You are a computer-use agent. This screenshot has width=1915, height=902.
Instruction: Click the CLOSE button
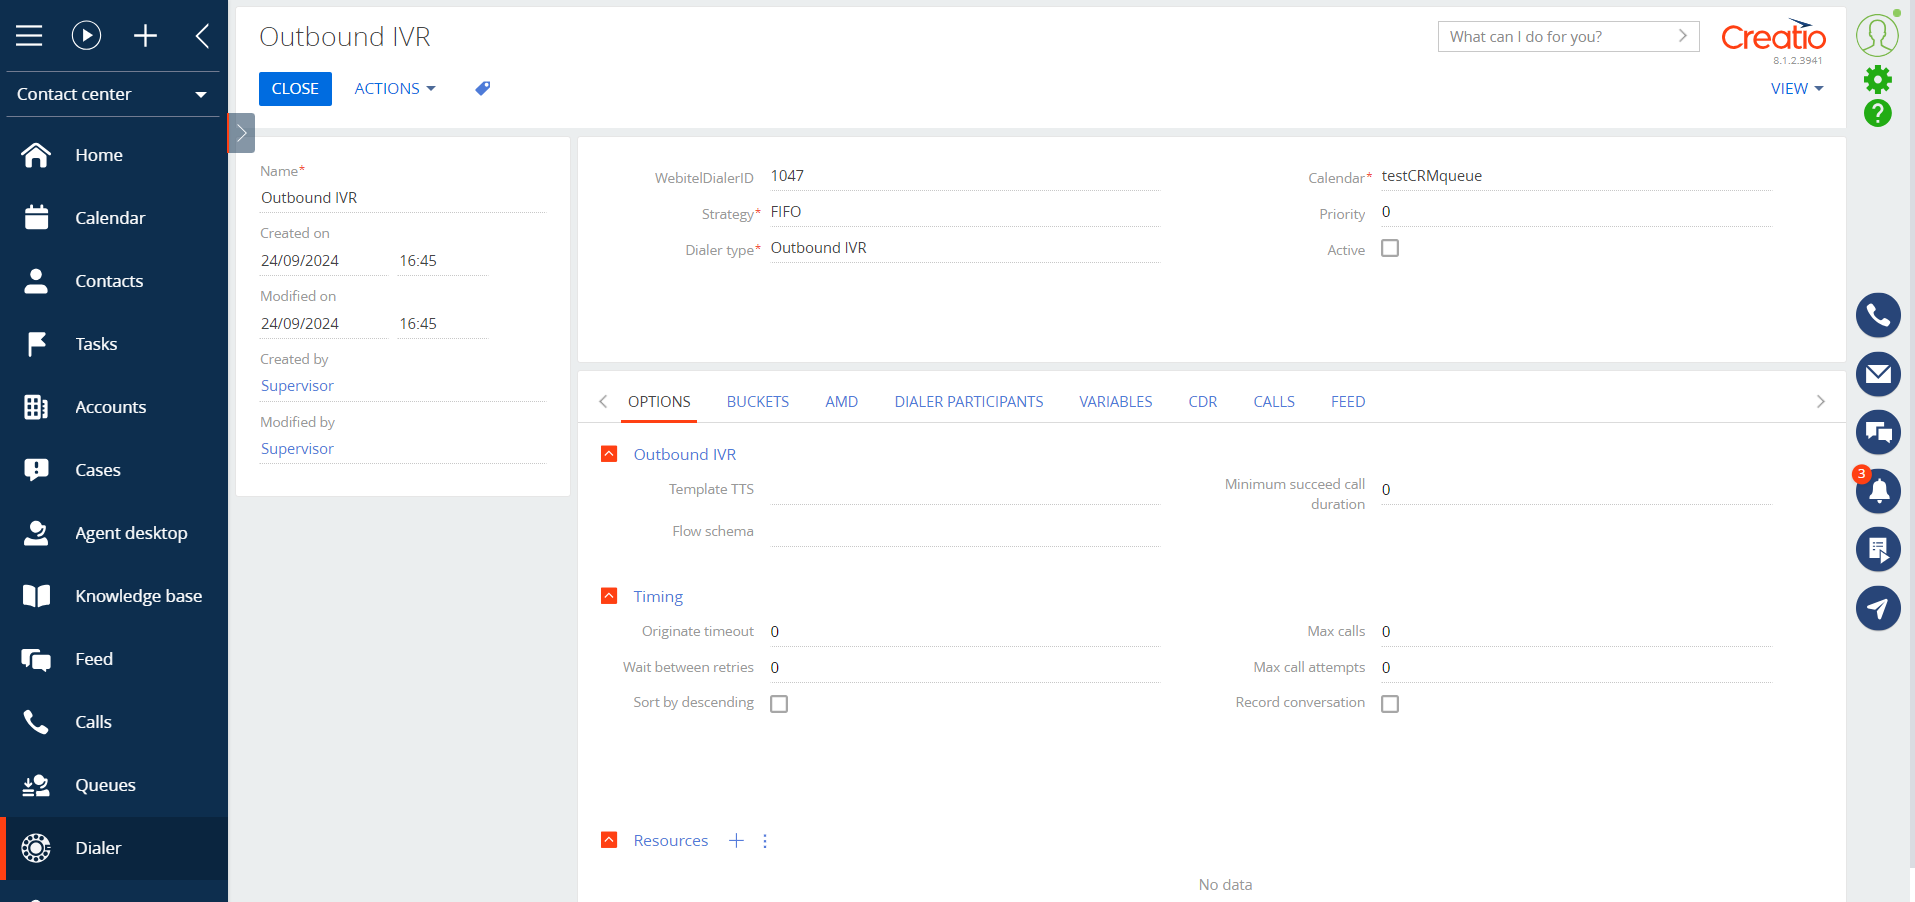click(x=295, y=88)
